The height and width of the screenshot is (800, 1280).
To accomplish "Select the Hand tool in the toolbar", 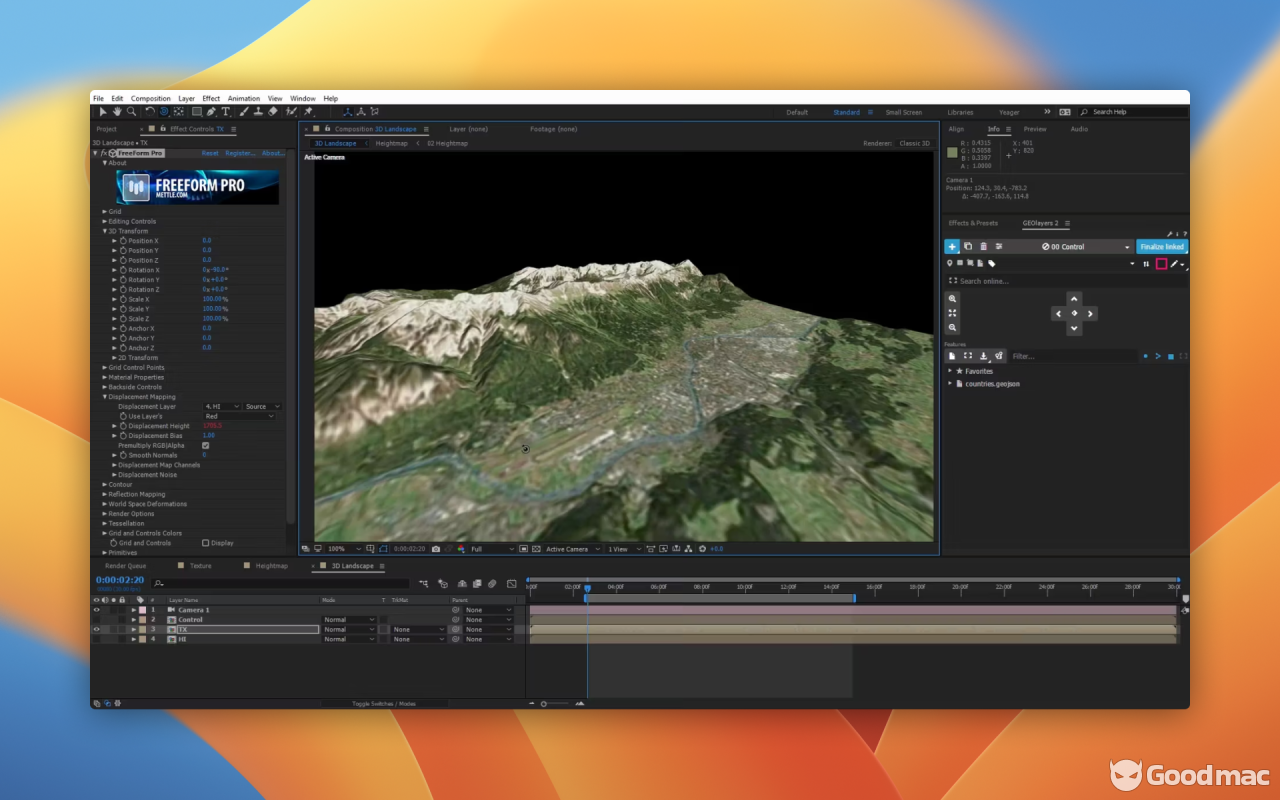I will coord(117,112).
